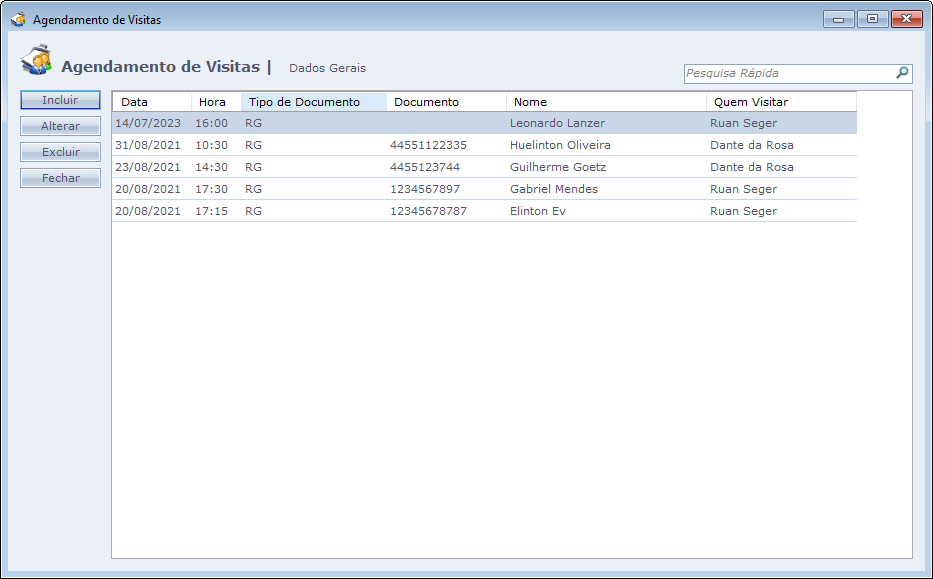This screenshot has height=579, width=933.
Task: Click the Fechar button
Action: [x=61, y=178]
